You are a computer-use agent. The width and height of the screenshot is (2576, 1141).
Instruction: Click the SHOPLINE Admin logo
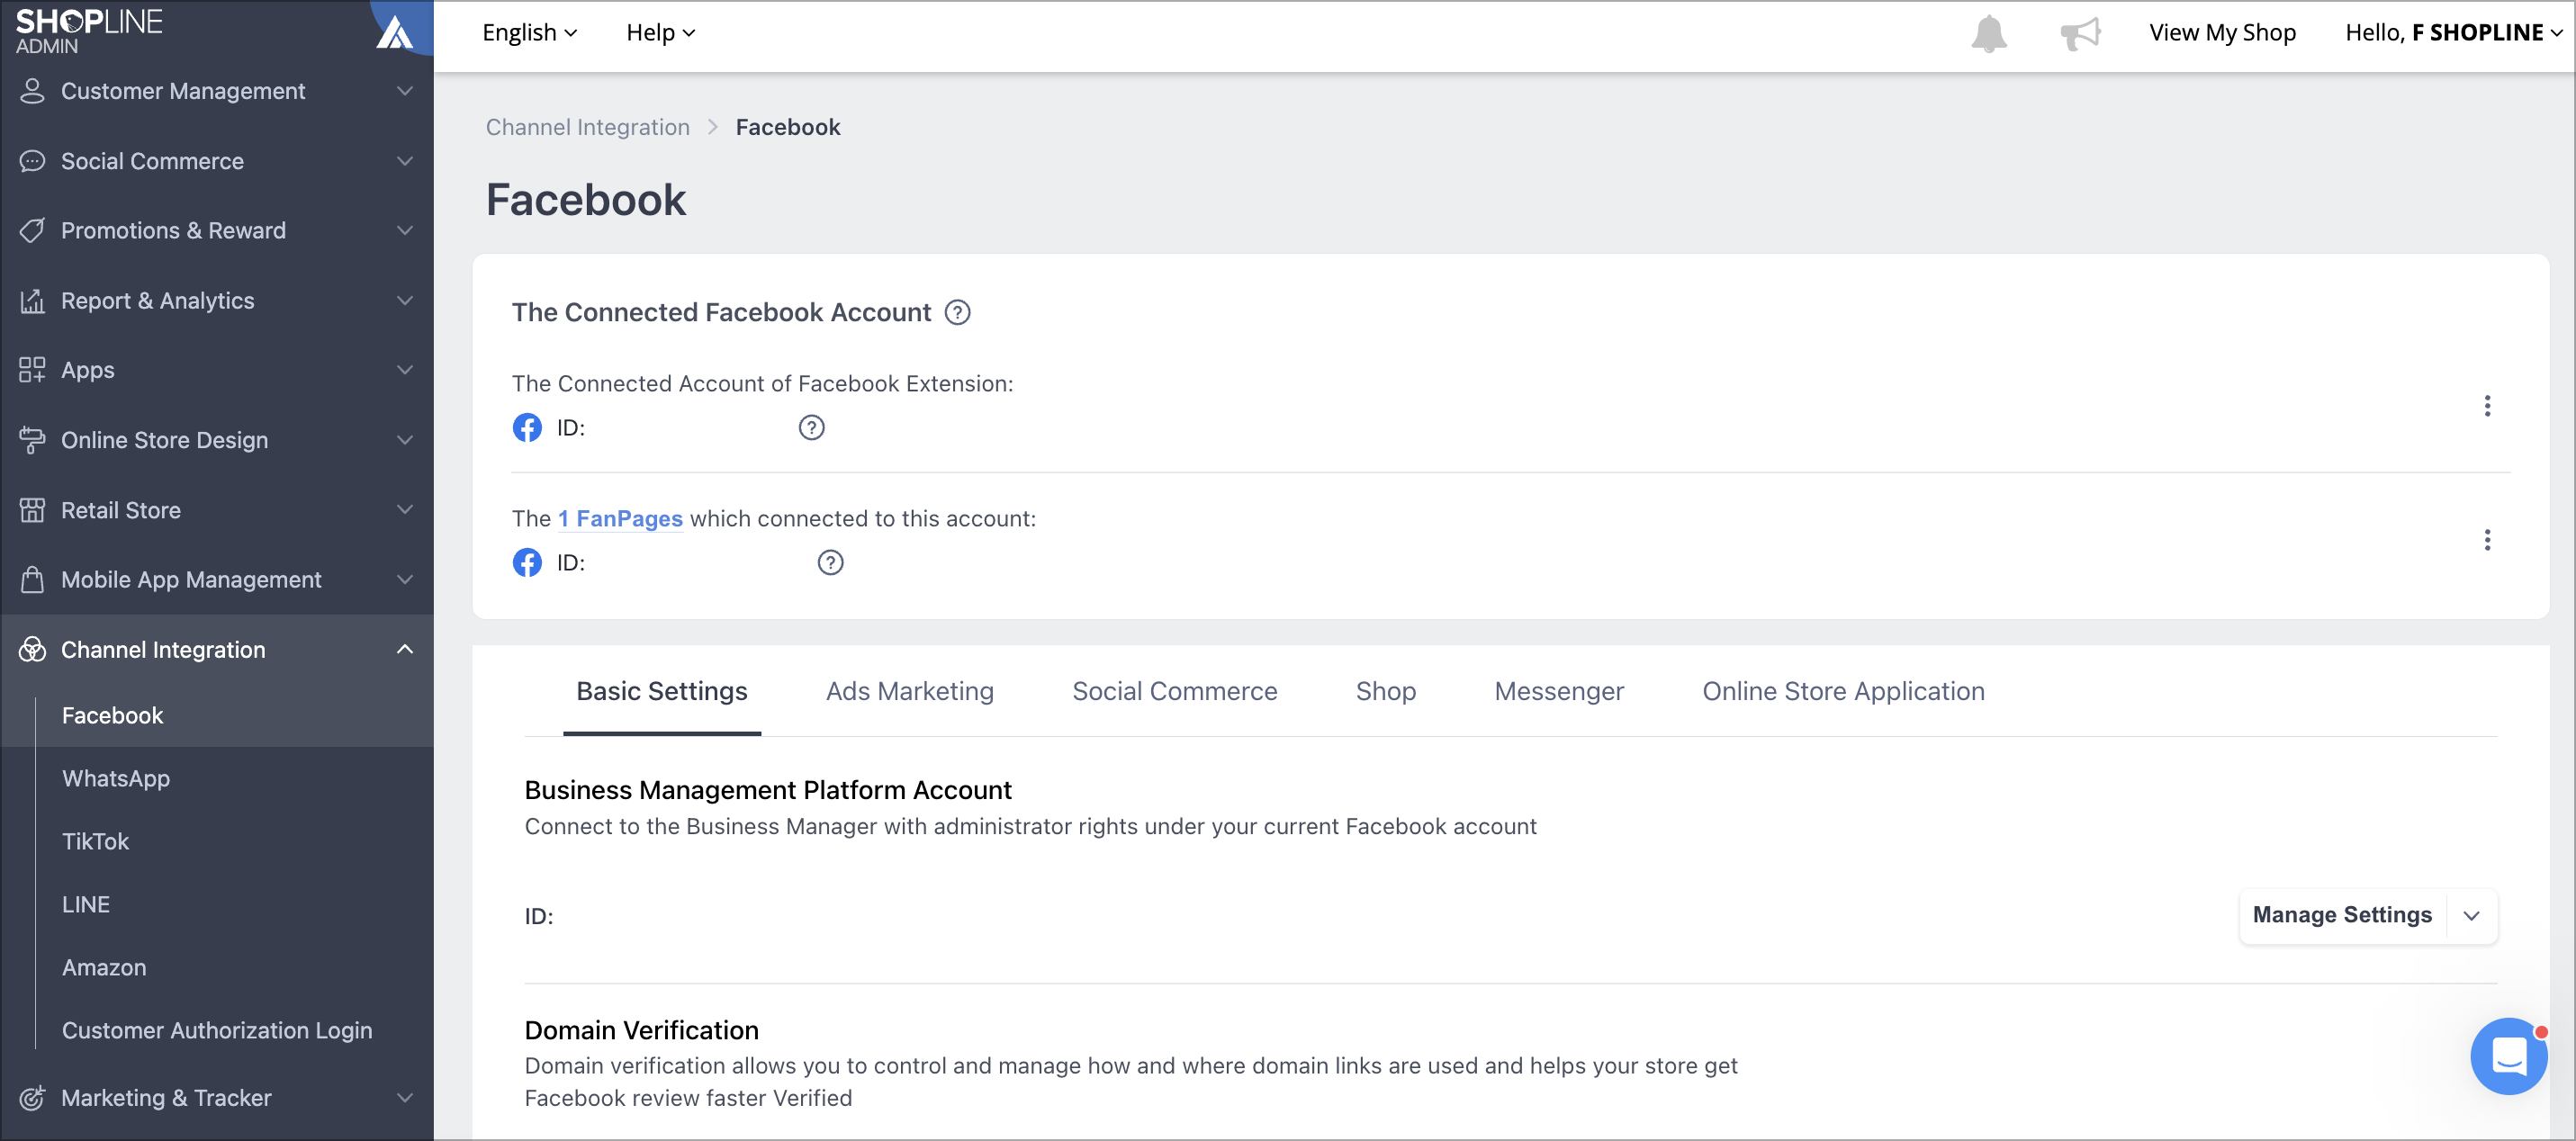click(x=88, y=31)
